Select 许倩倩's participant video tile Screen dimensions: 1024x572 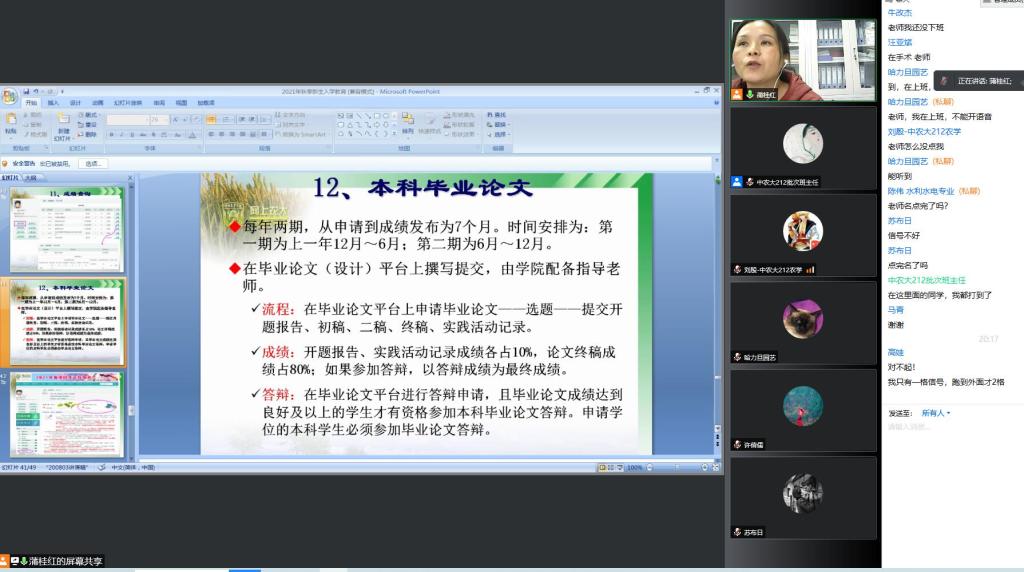(x=803, y=406)
